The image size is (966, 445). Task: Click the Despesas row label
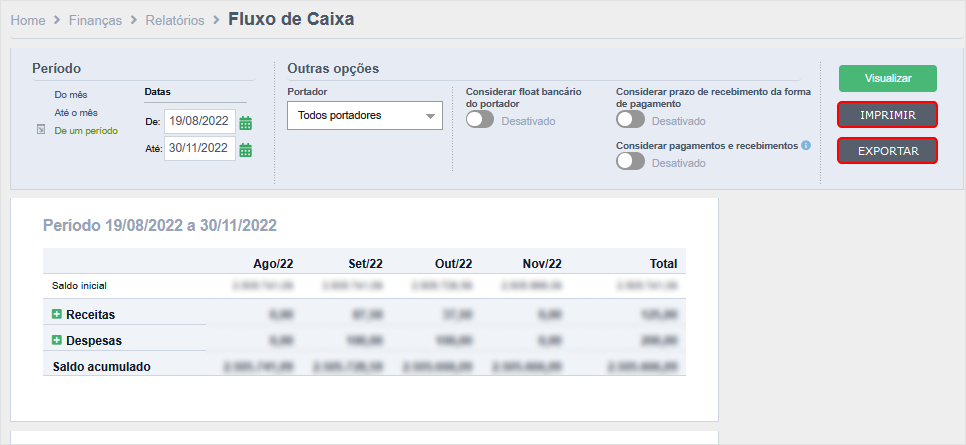(x=94, y=340)
